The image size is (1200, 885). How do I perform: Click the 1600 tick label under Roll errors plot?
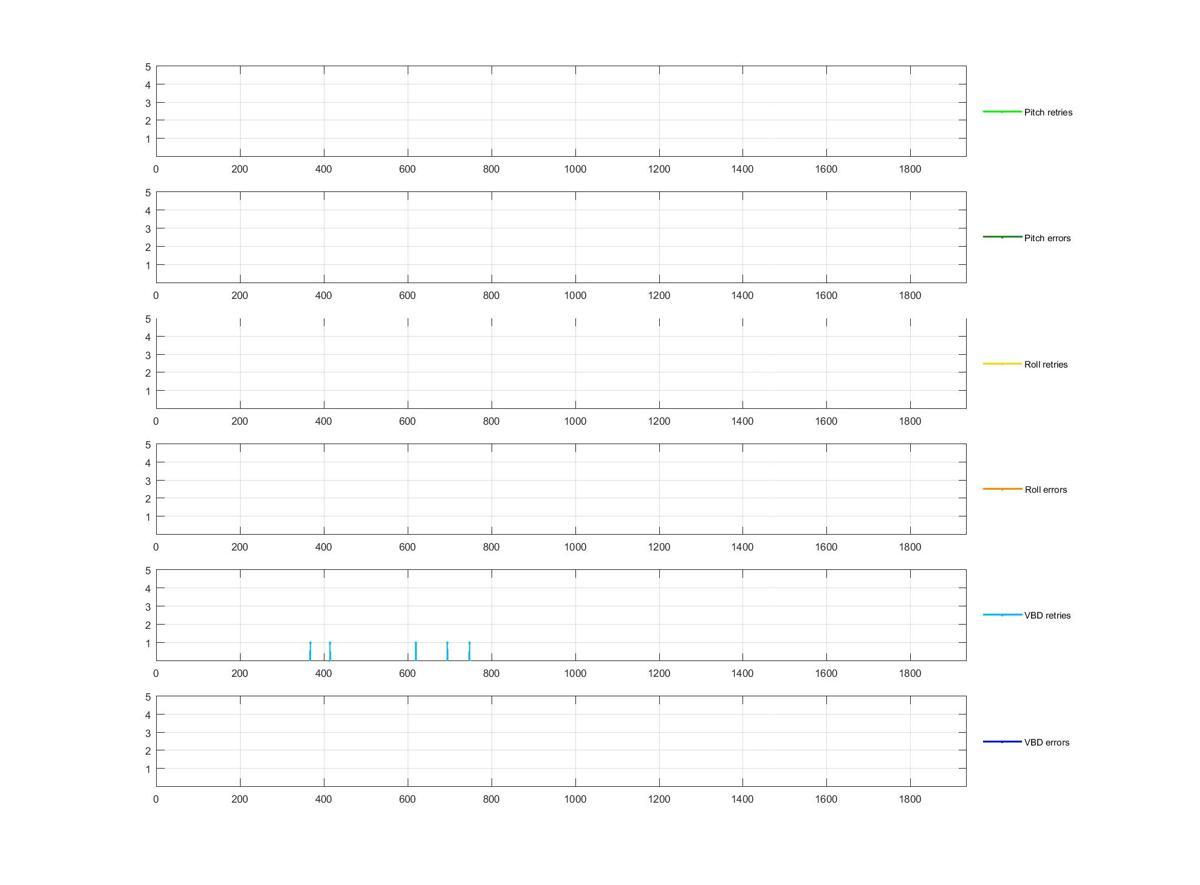click(x=826, y=547)
